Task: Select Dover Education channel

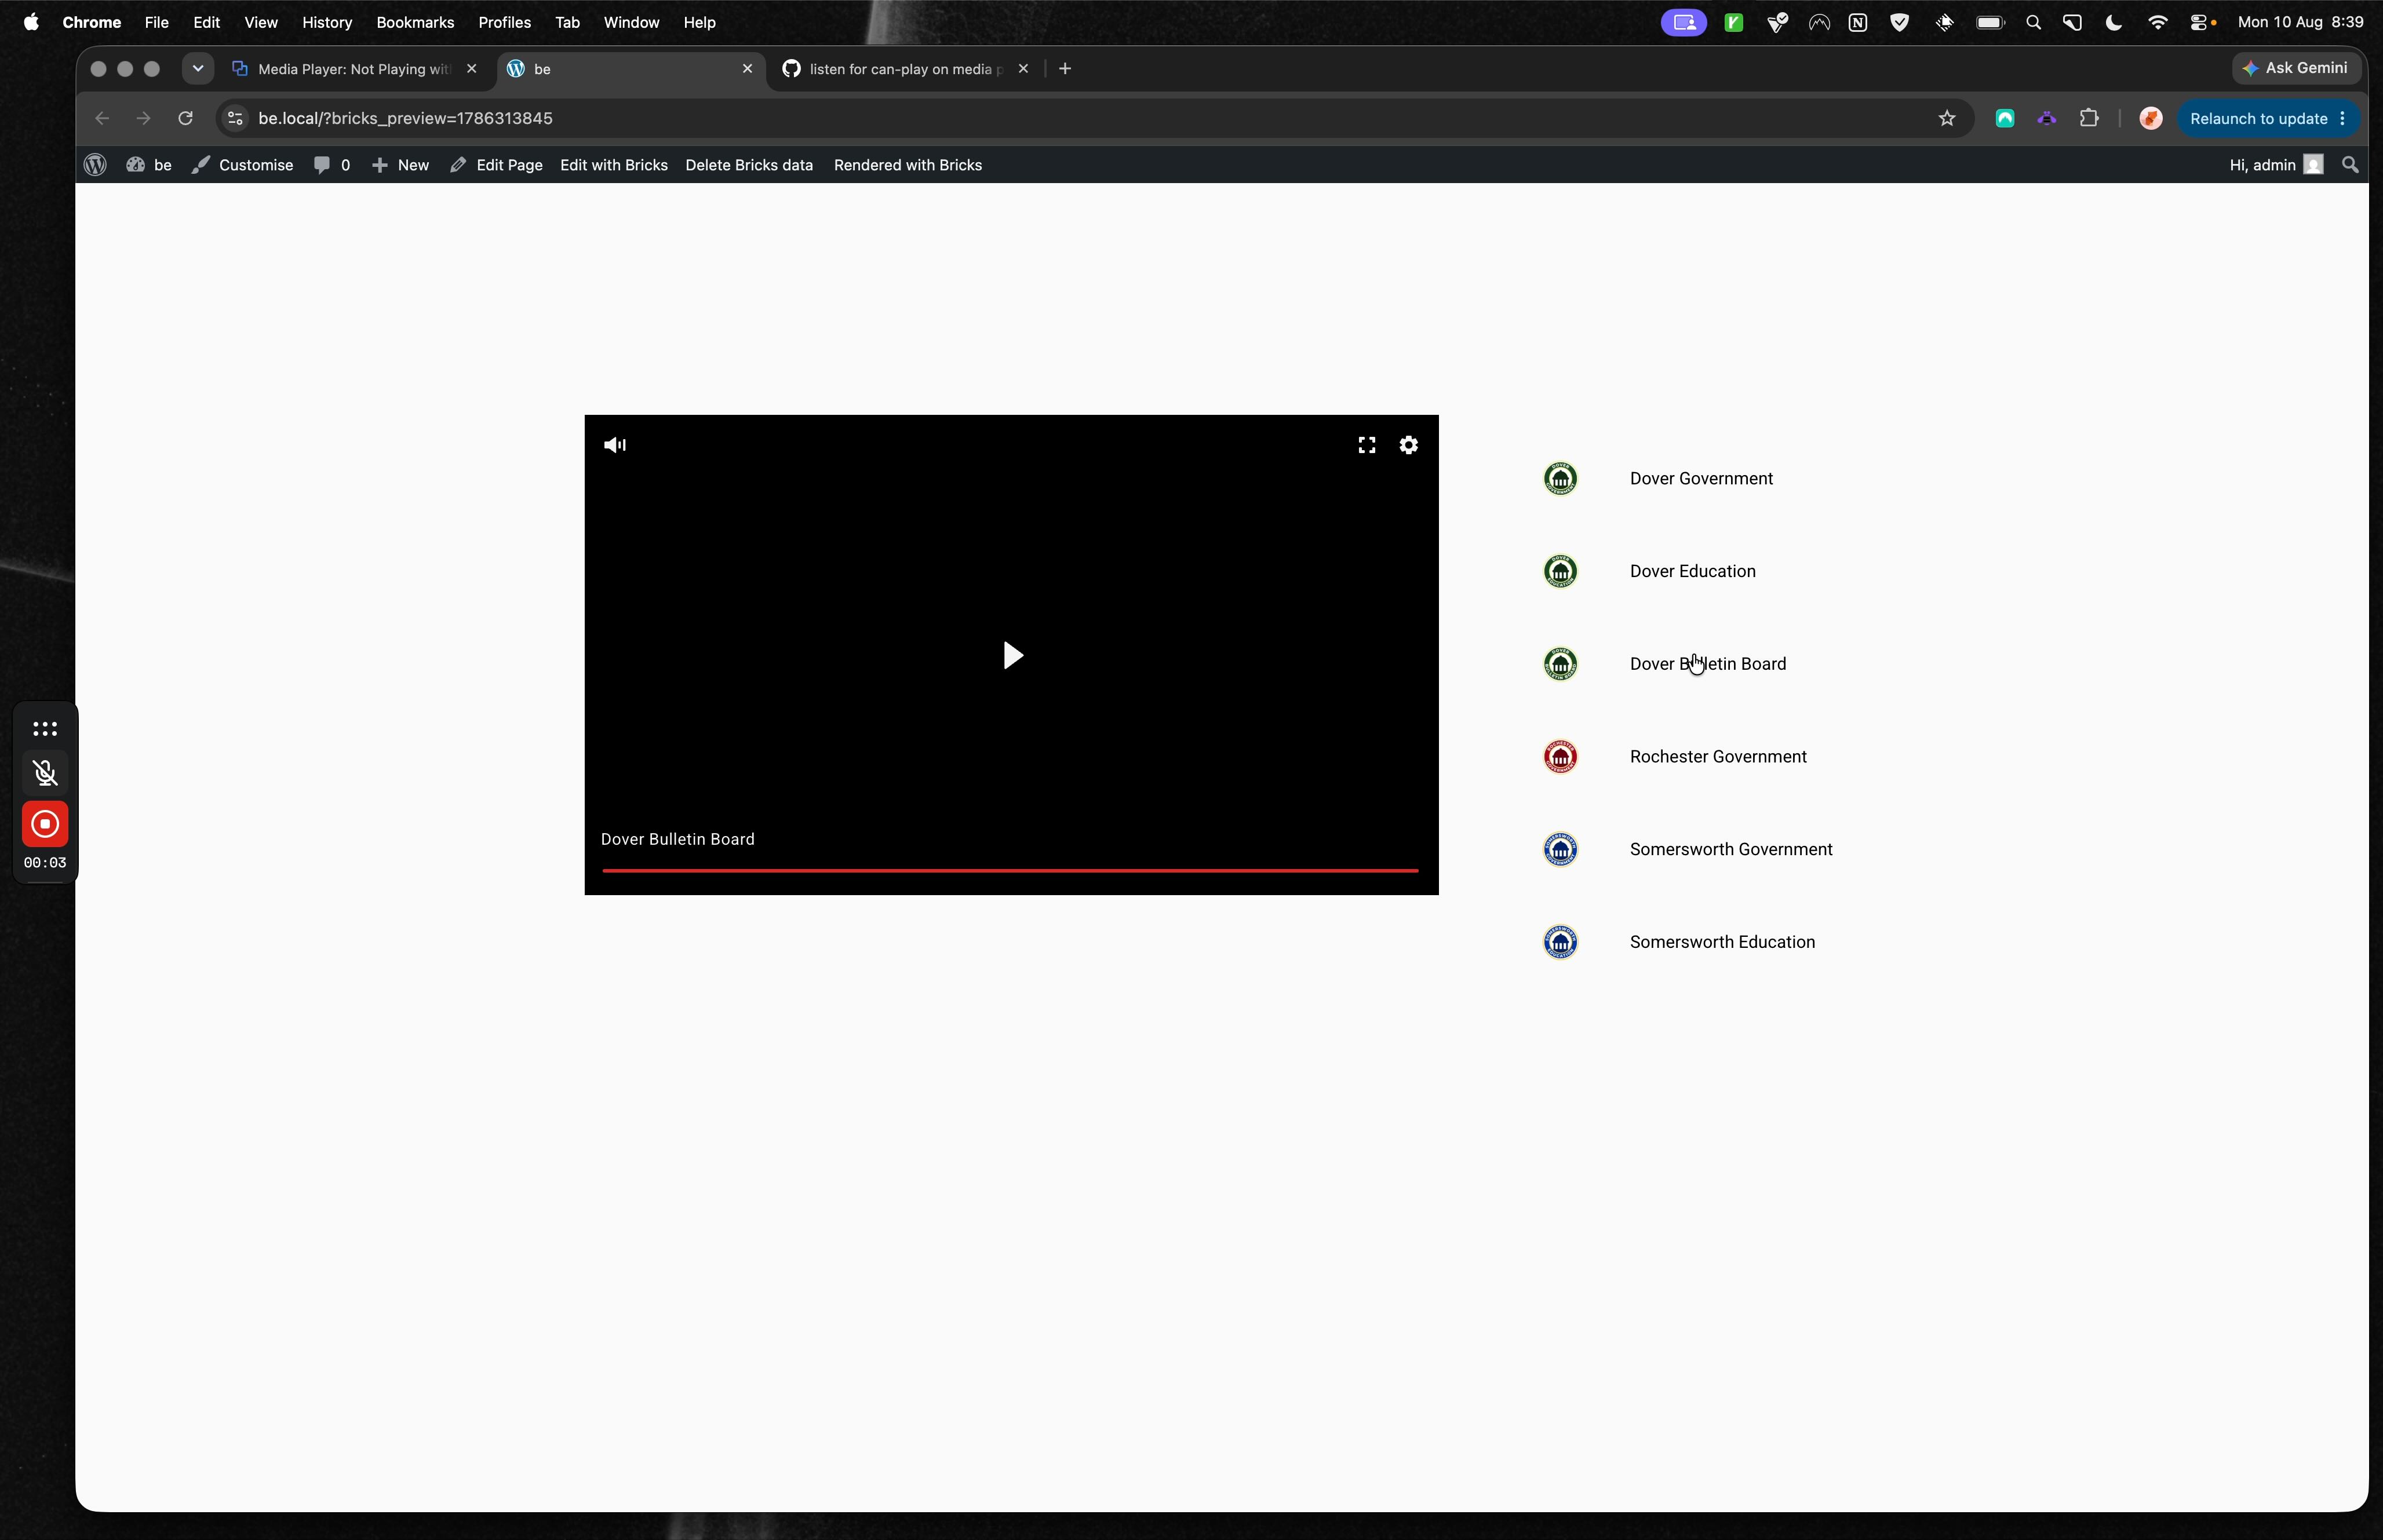Action: [1692, 571]
